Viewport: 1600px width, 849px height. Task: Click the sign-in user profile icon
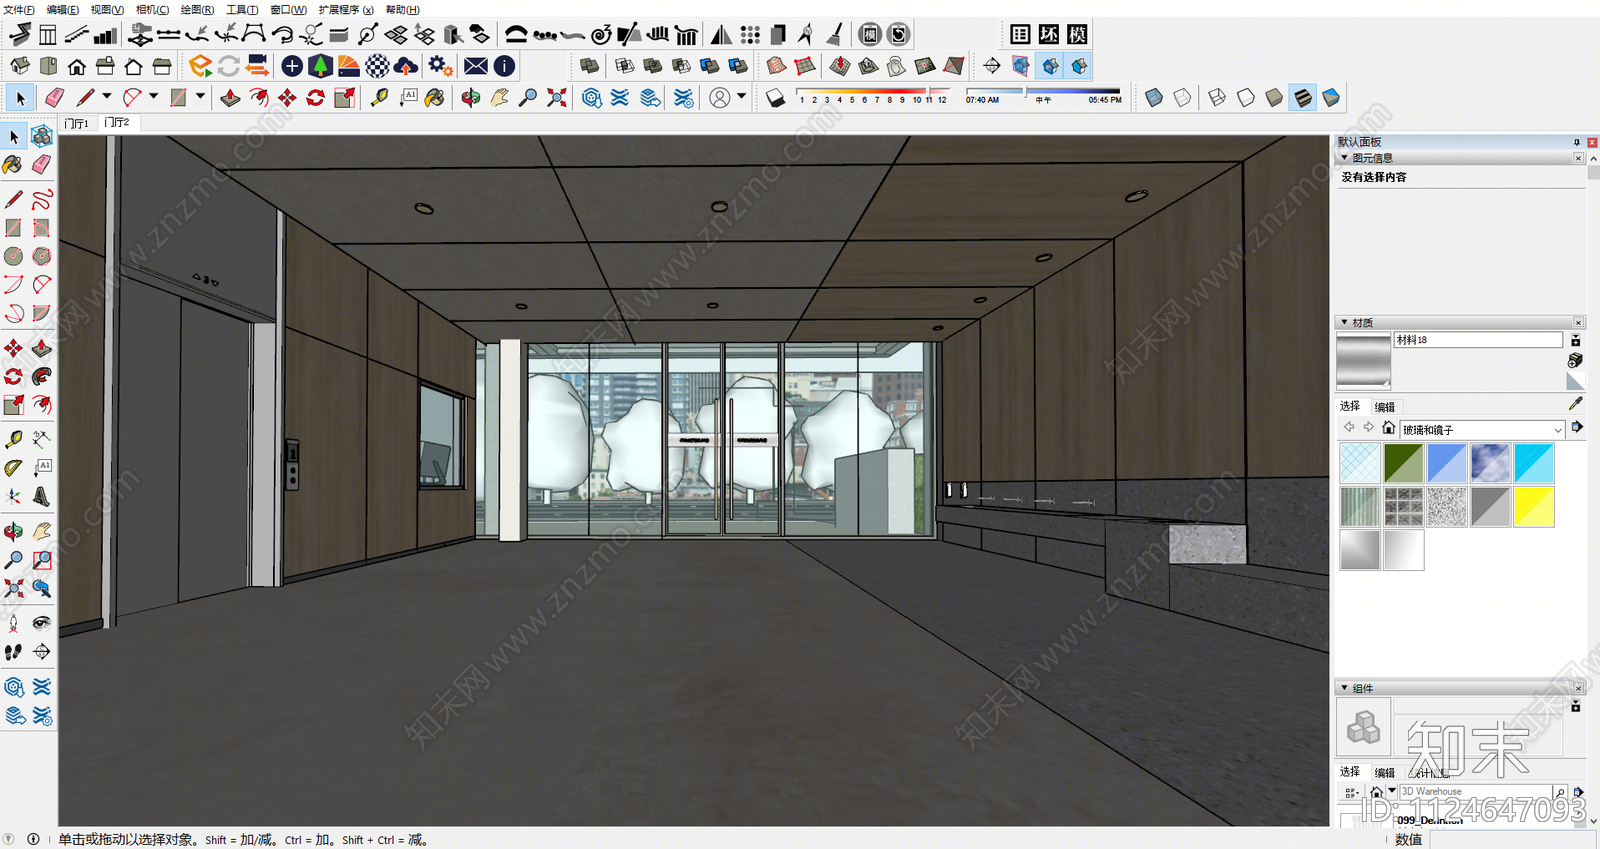[x=720, y=98]
